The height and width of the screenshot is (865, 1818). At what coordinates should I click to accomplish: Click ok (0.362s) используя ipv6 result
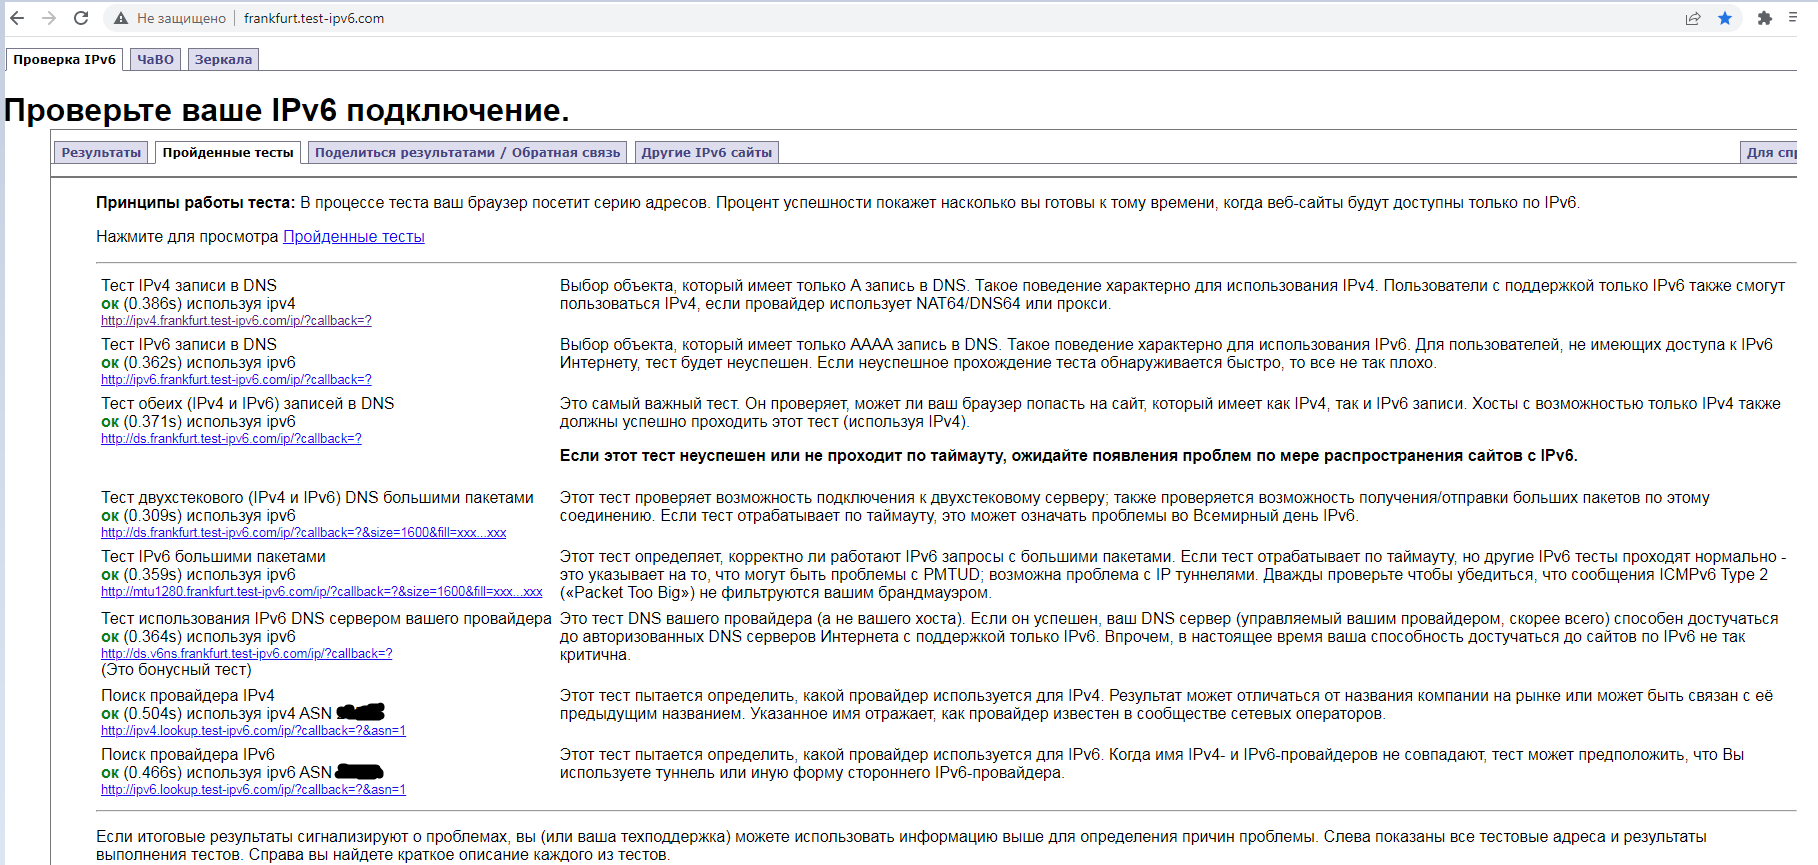pos(198,363)
